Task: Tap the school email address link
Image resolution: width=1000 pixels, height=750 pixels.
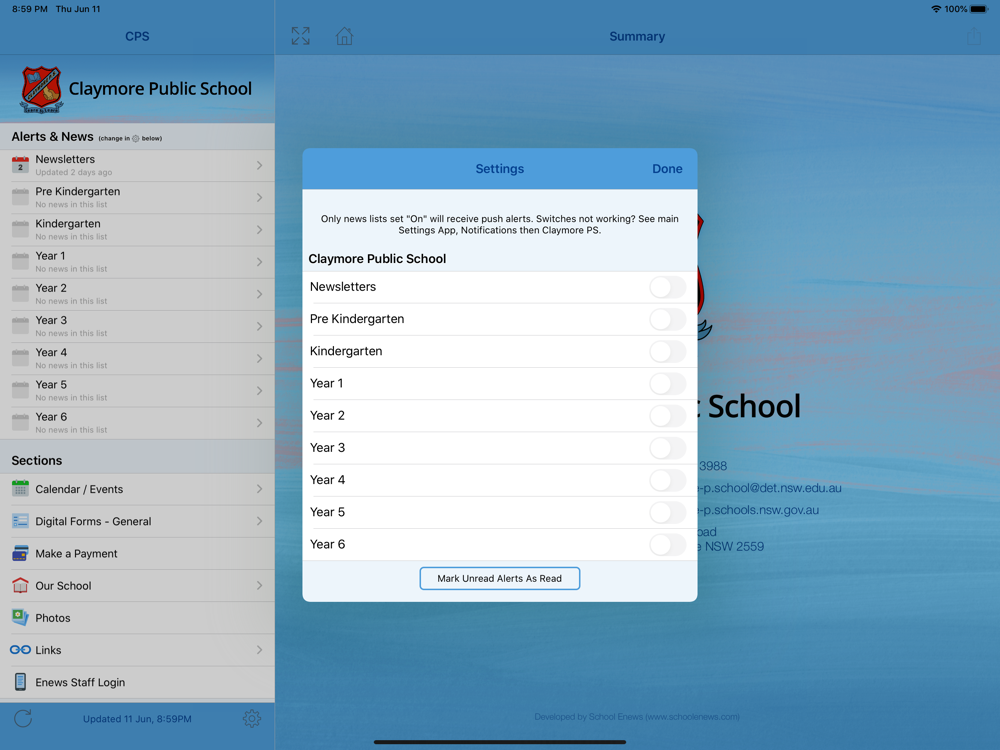Action: coord(770,488)
